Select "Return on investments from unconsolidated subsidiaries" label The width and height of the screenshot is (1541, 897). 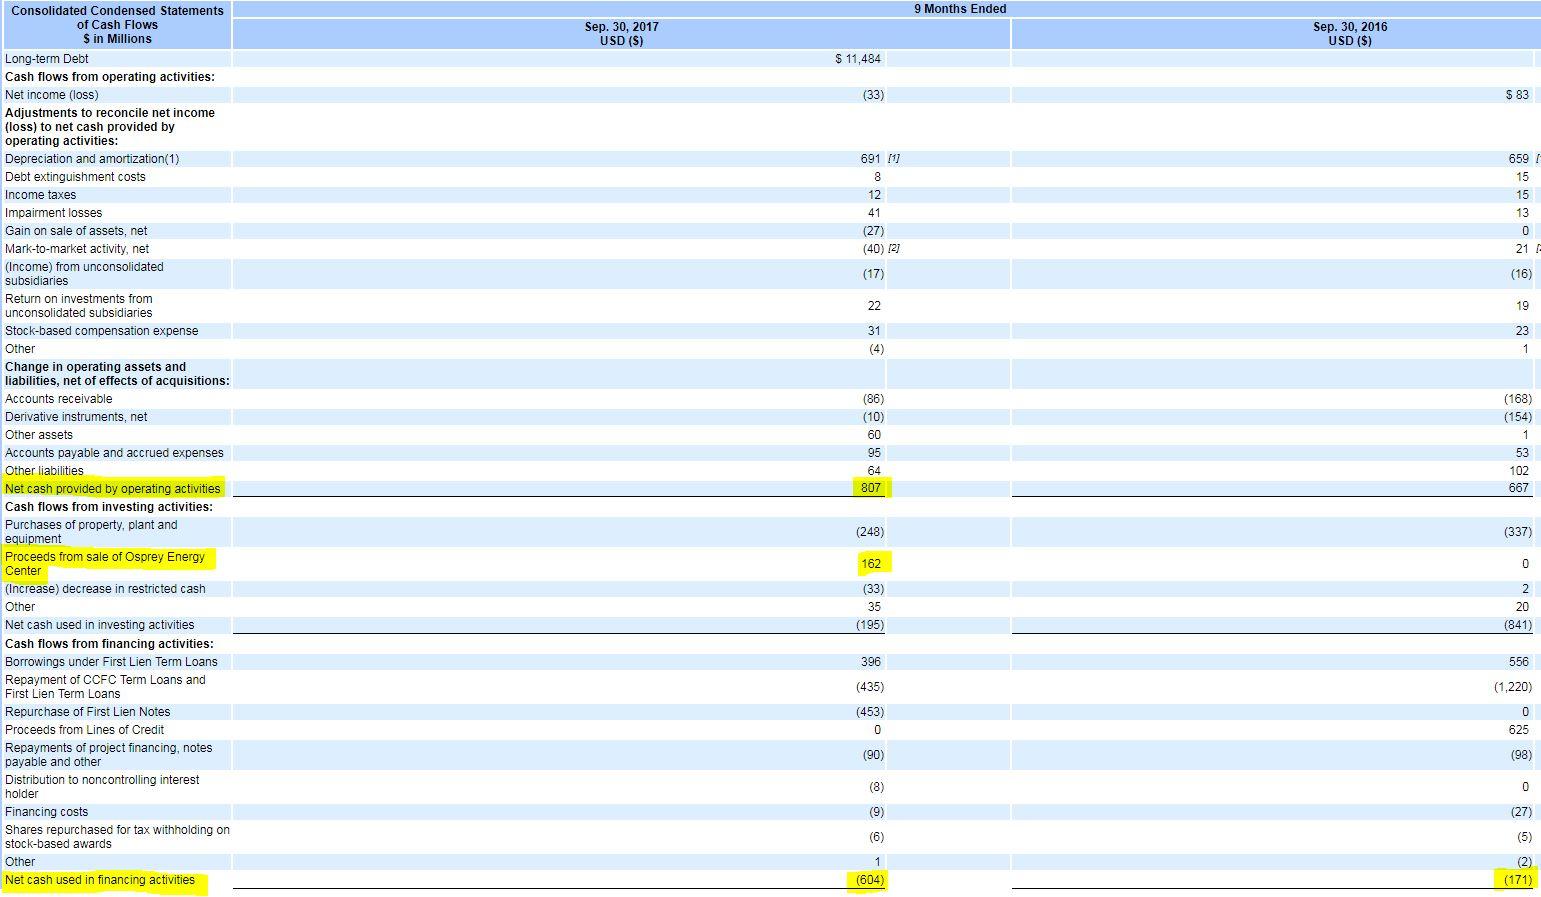click(79, 306)
